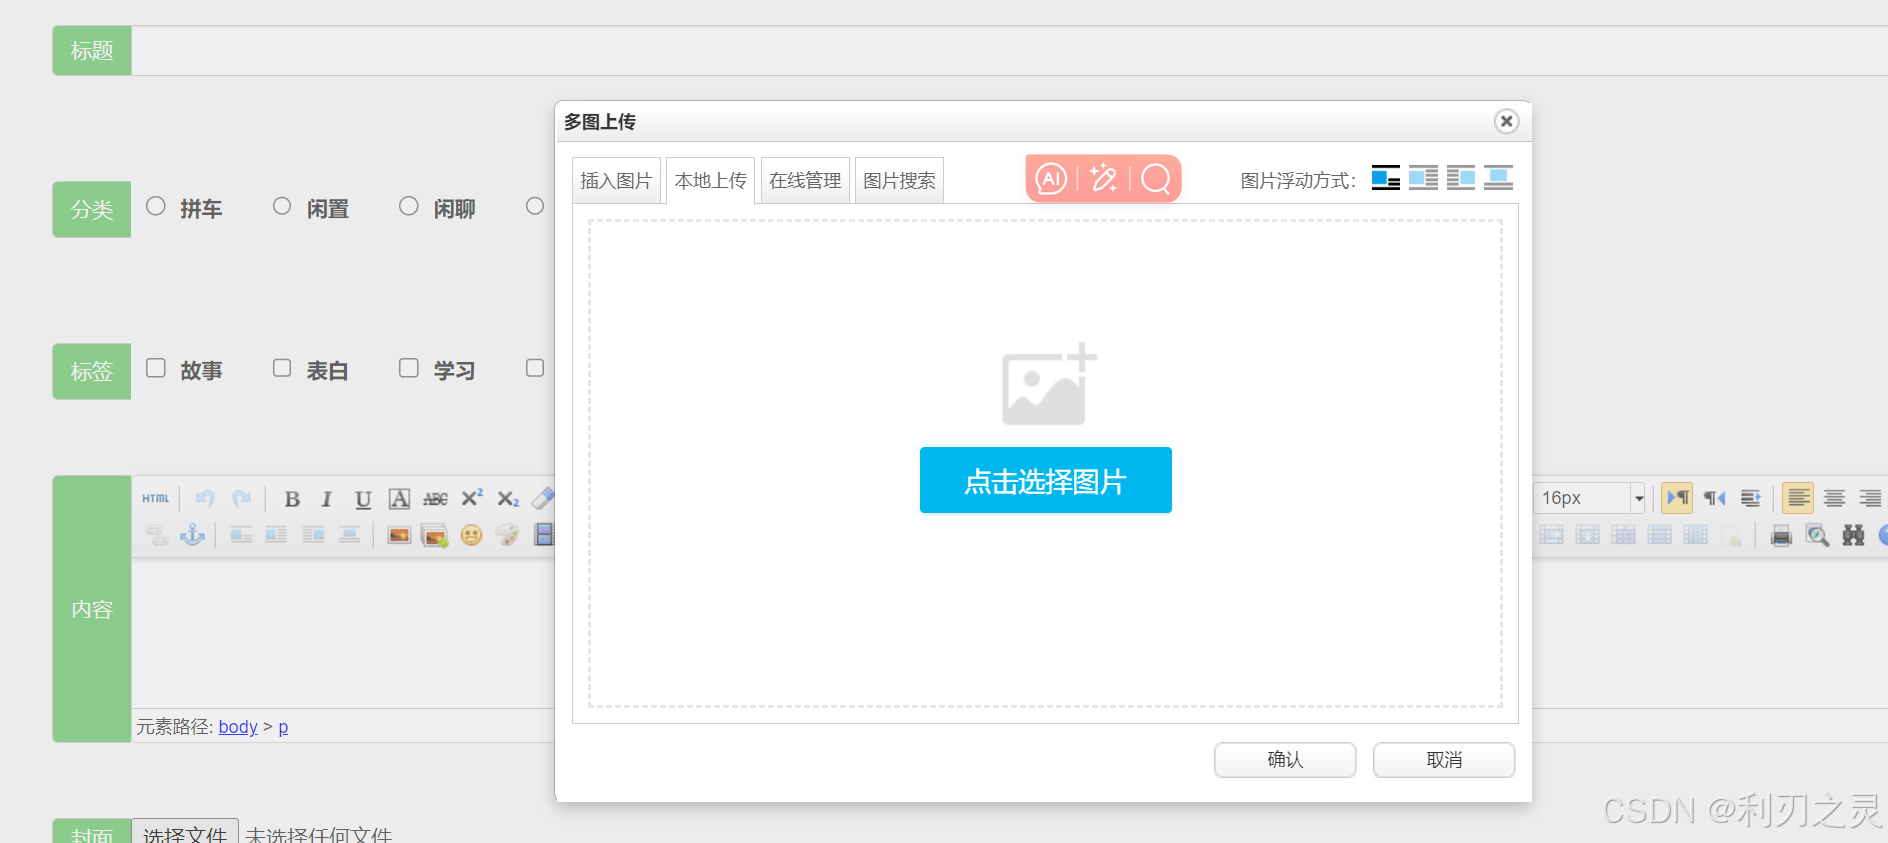Switch to 在线管理 tab
The height and width of the screenshot is (843, 1888).
tap(805, 181)
